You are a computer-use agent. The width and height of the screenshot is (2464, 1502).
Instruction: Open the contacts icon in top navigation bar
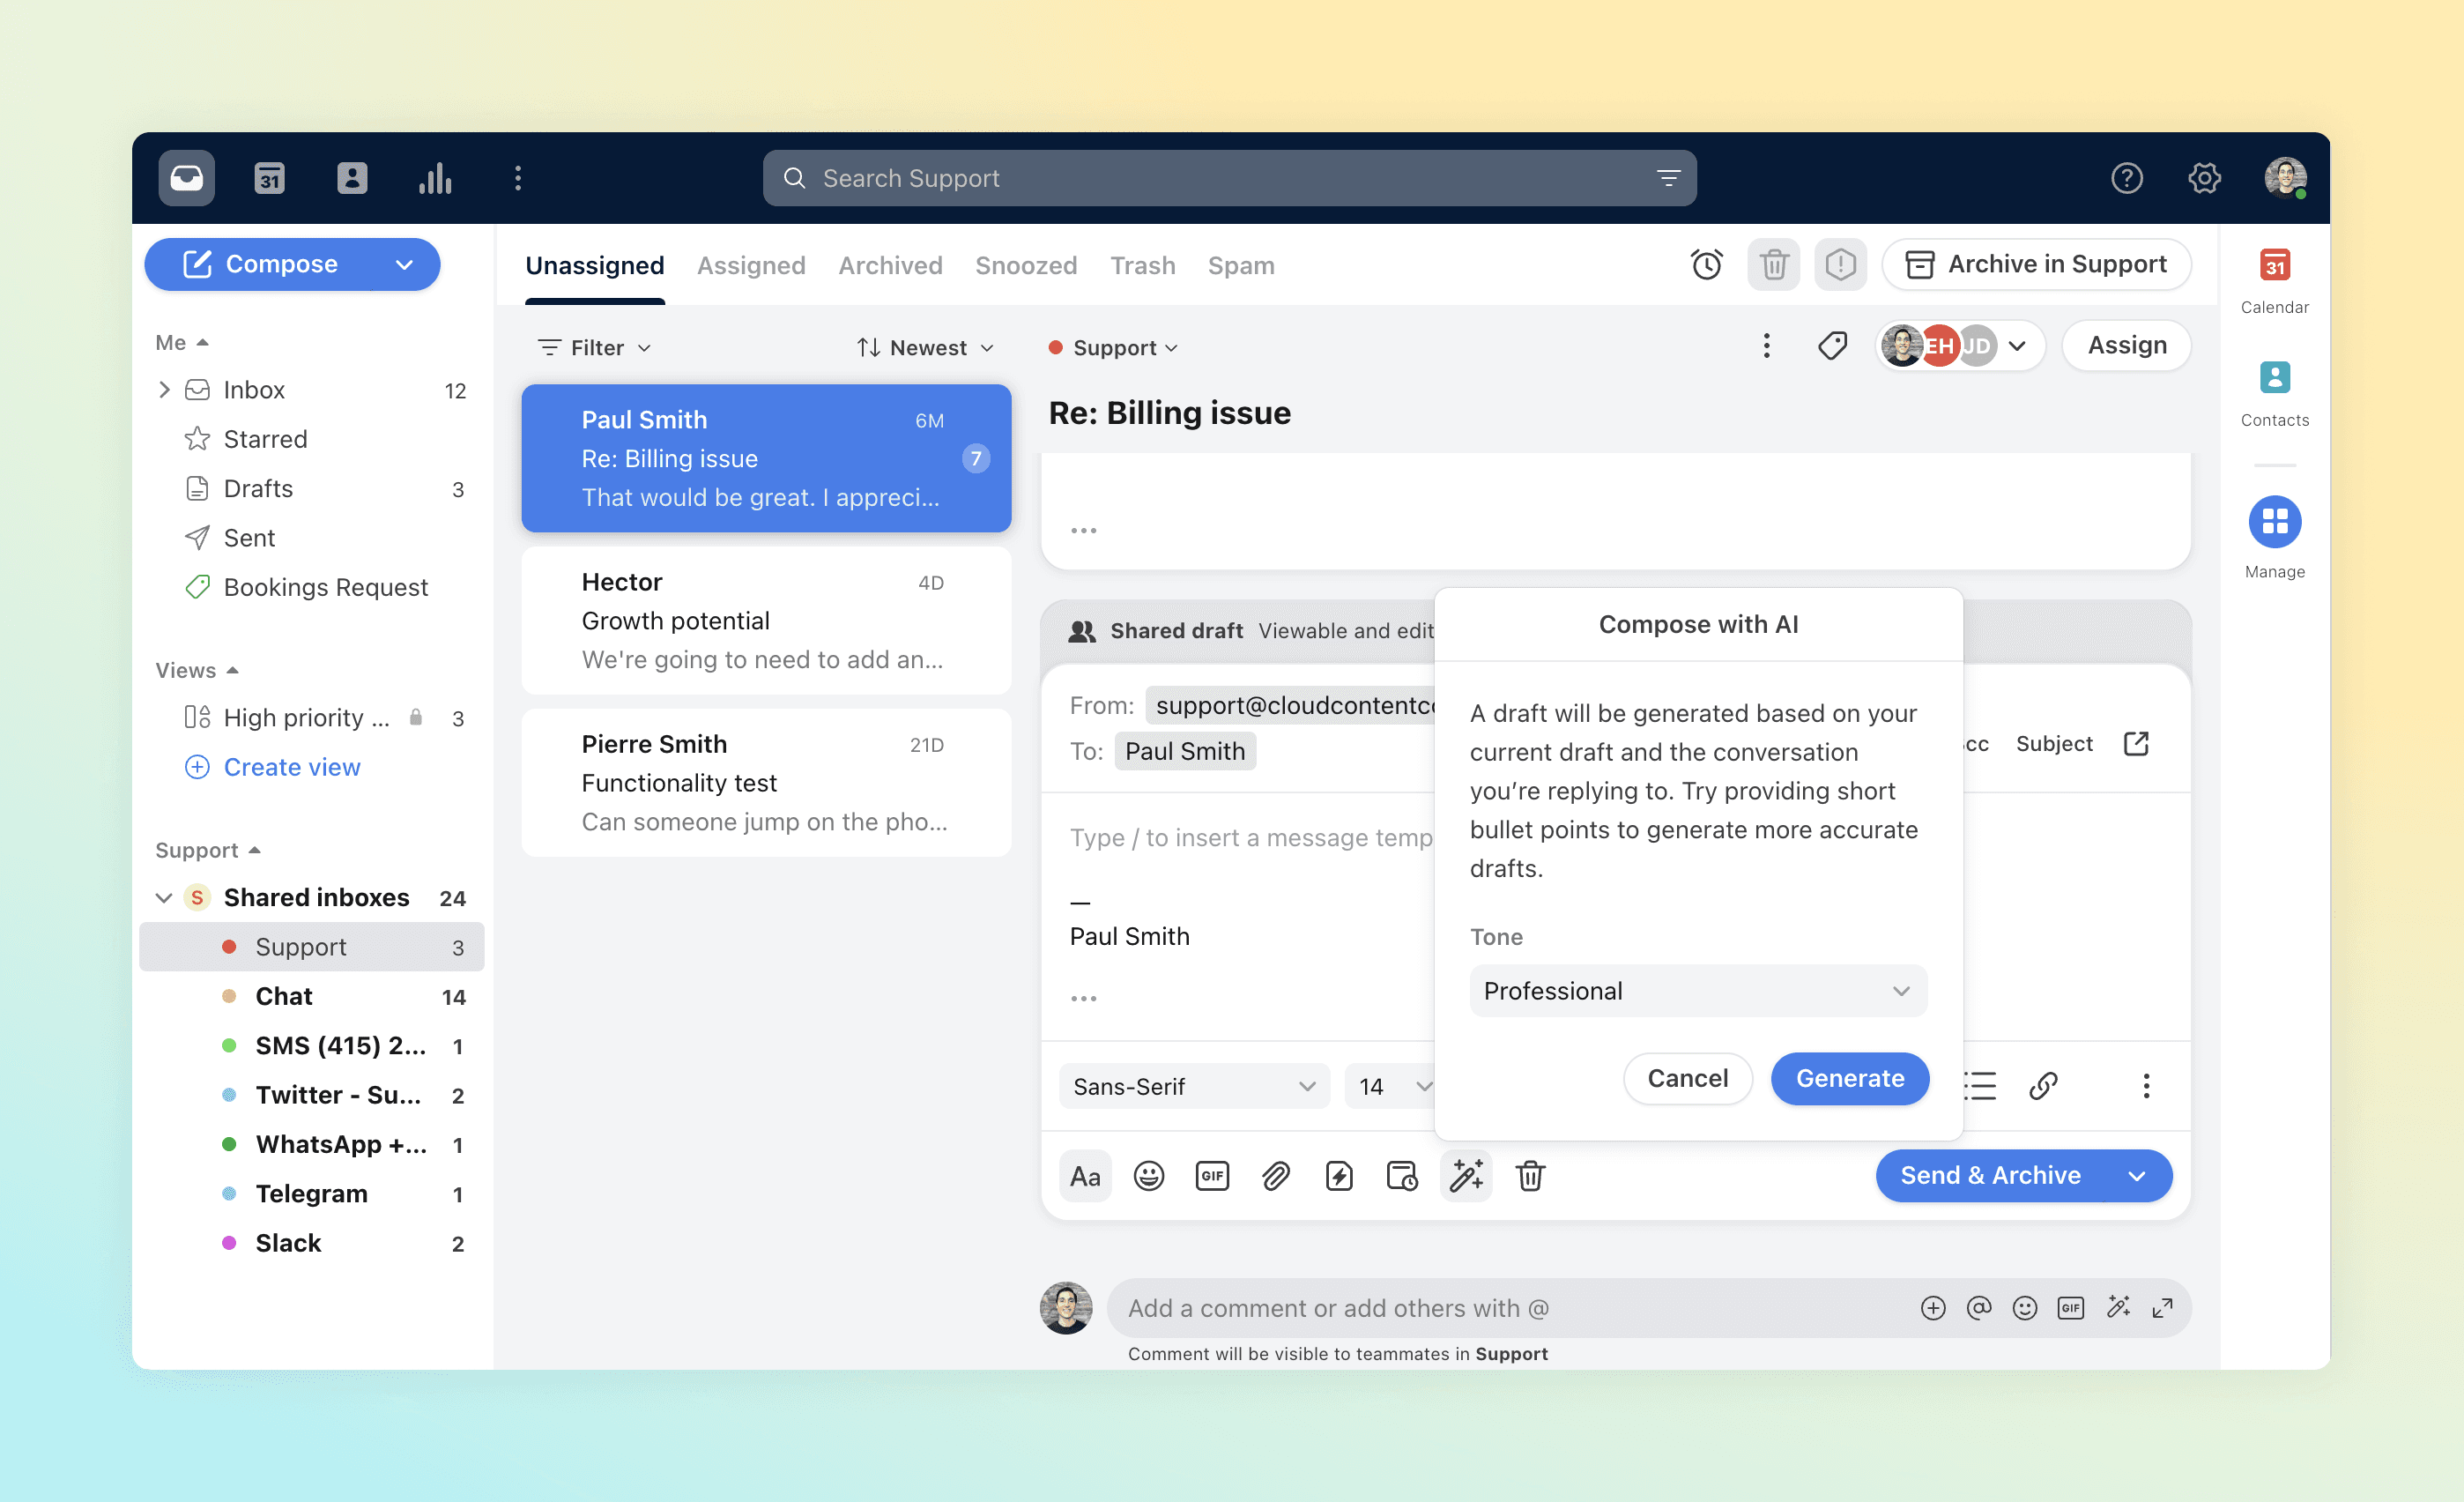(352, 178)
